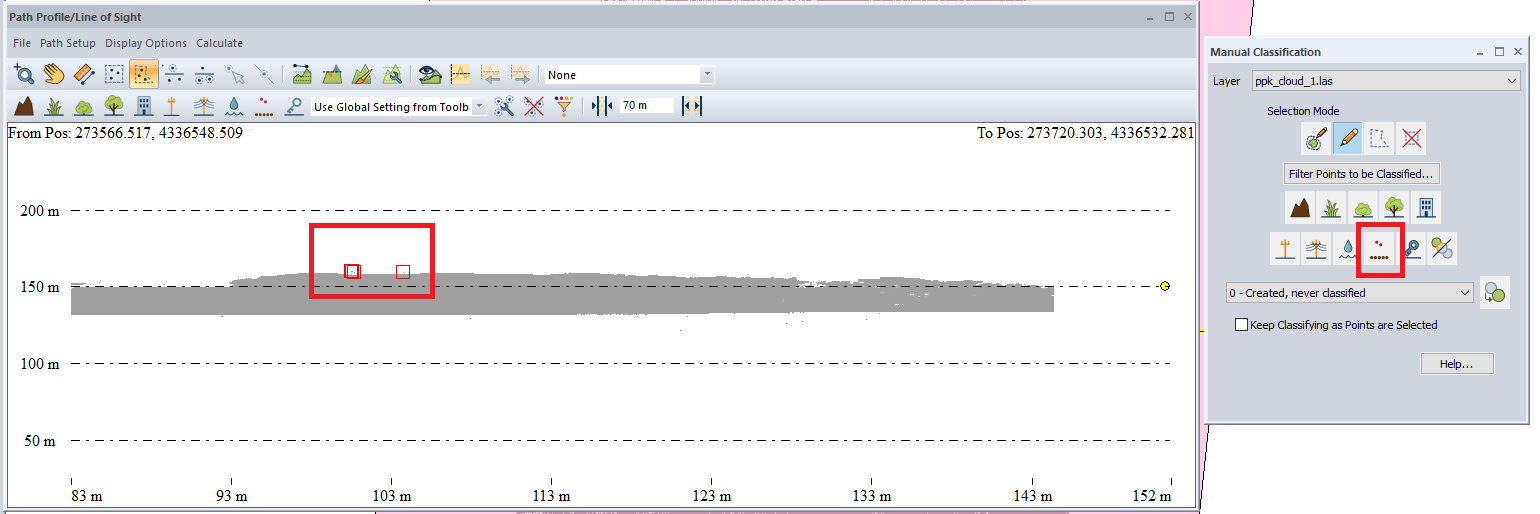Open 0 - Created, never classified dropdown
Image resolution: width=1540 pixels, height=514 pixels.
coord(1350,293)
